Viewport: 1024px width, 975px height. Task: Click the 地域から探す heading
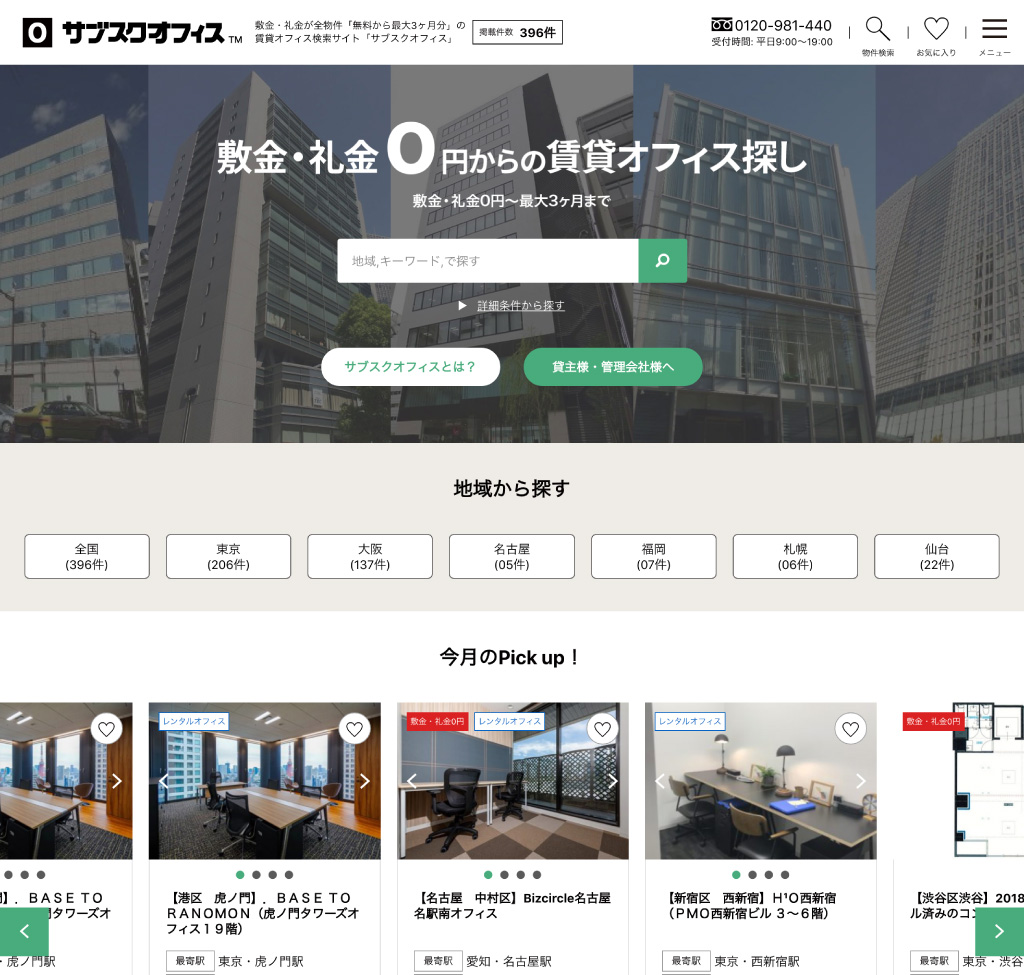(511, 488)
